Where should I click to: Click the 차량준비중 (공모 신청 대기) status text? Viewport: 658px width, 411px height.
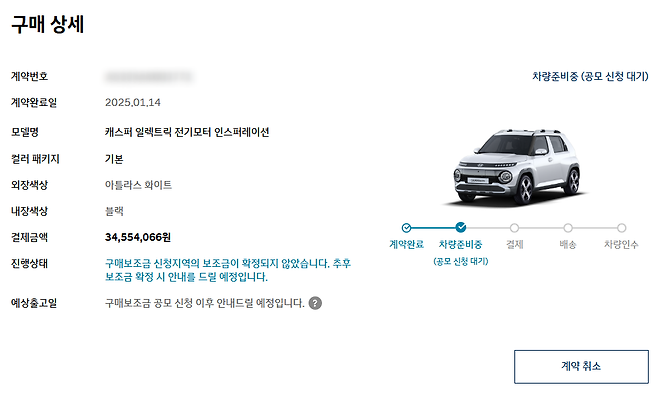590,76
